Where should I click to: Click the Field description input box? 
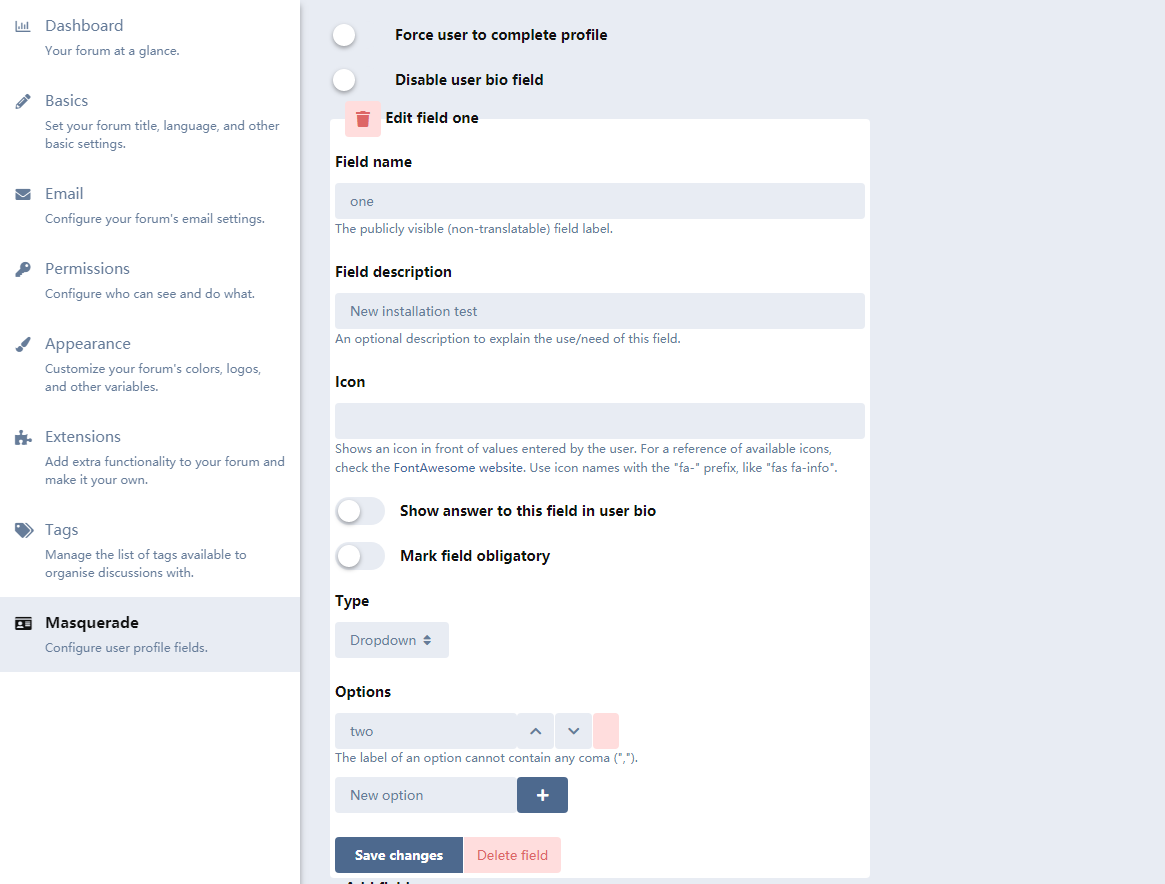[600, 311]
